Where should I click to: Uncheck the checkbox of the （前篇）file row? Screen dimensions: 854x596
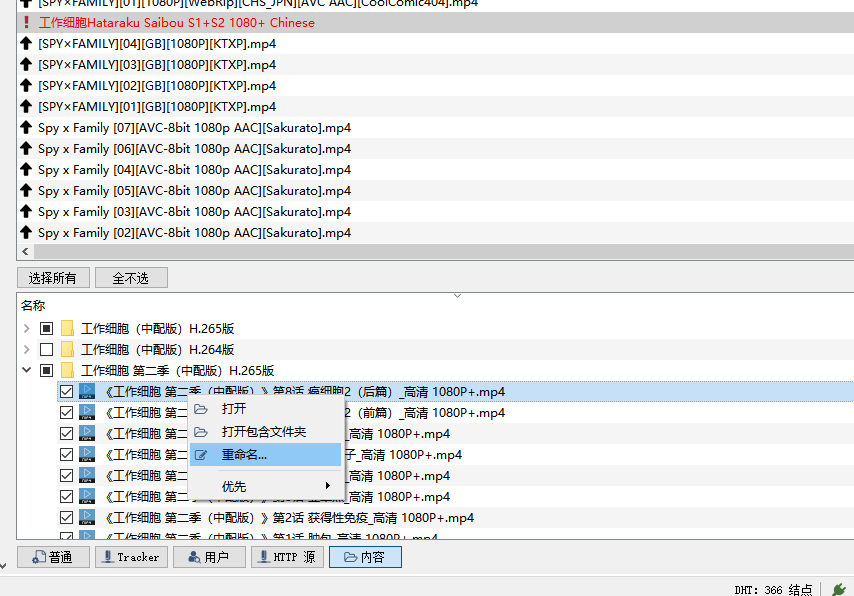tap(66, 412)
